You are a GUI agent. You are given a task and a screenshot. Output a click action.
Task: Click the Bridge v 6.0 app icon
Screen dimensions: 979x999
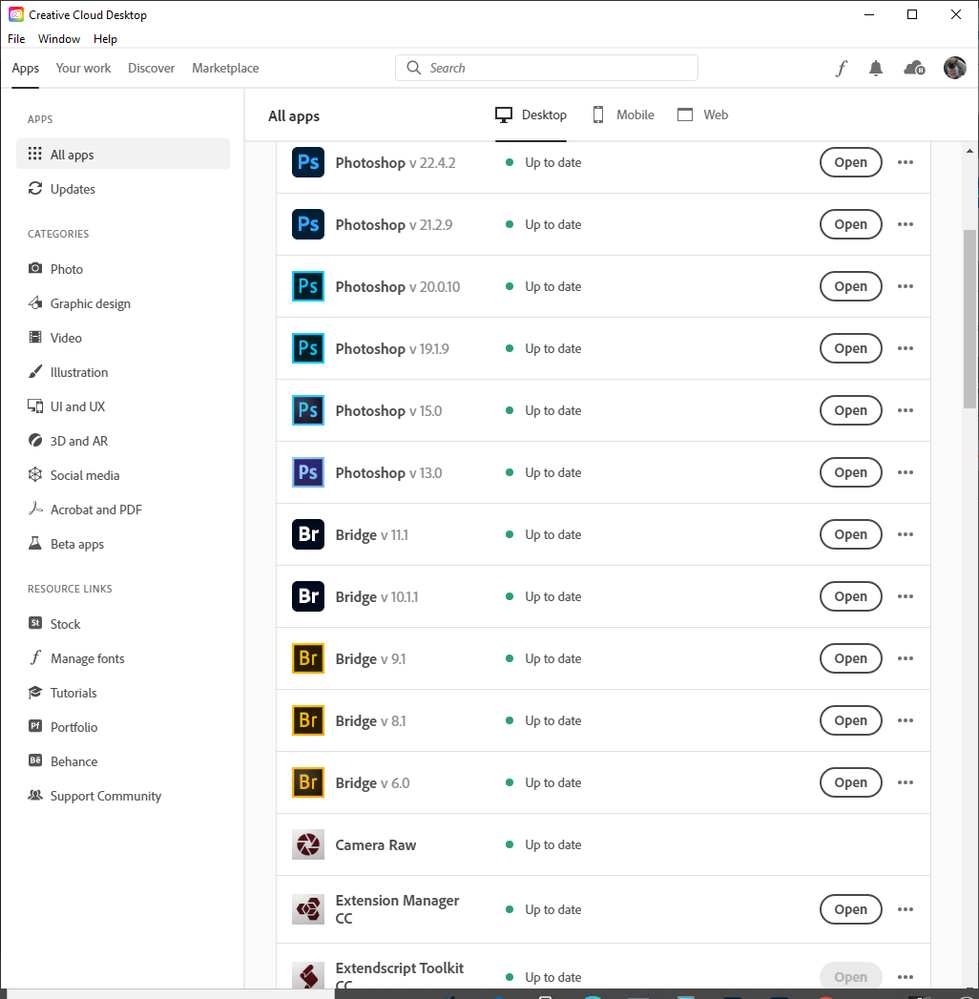coord(308,782)
